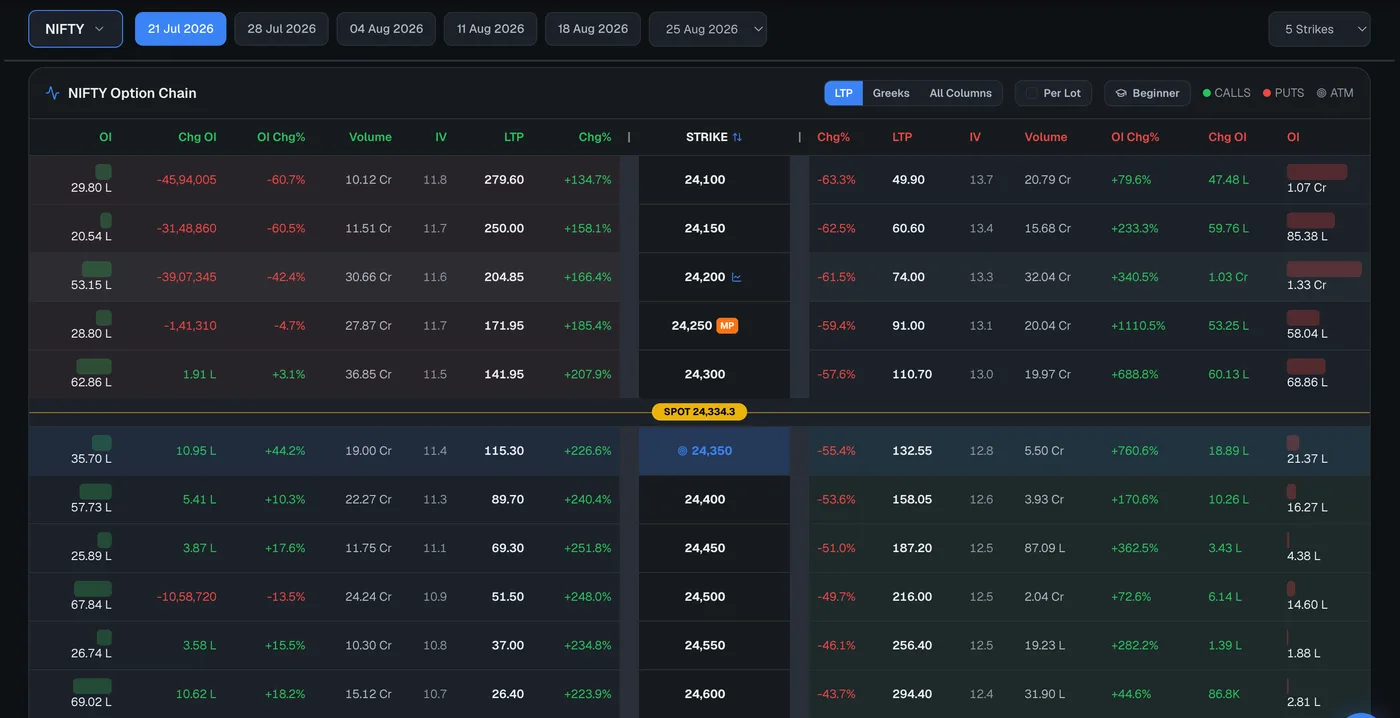Open the NIFTY symbol dropdown
Image resolution: width=1400 pixels, height=718 pixels.
click(x=75, y=29)
